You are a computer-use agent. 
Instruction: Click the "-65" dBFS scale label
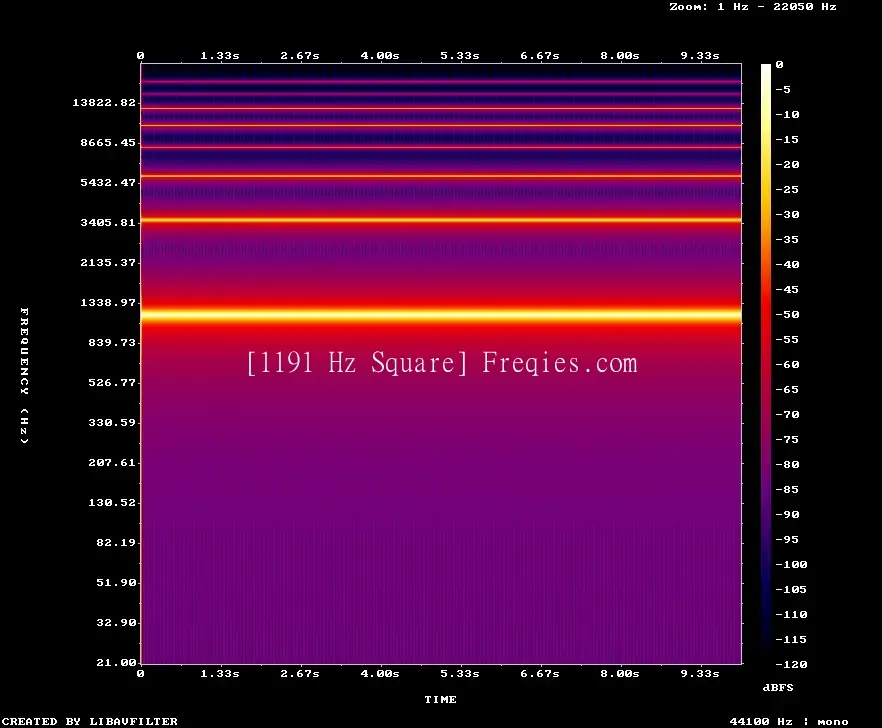[x=787, y=389]
